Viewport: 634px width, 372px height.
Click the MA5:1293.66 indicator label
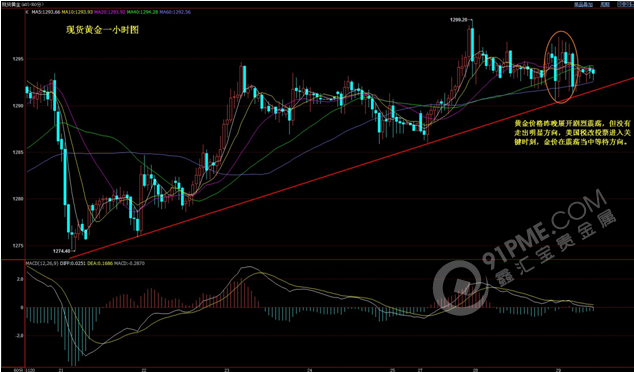click(45, 12)
